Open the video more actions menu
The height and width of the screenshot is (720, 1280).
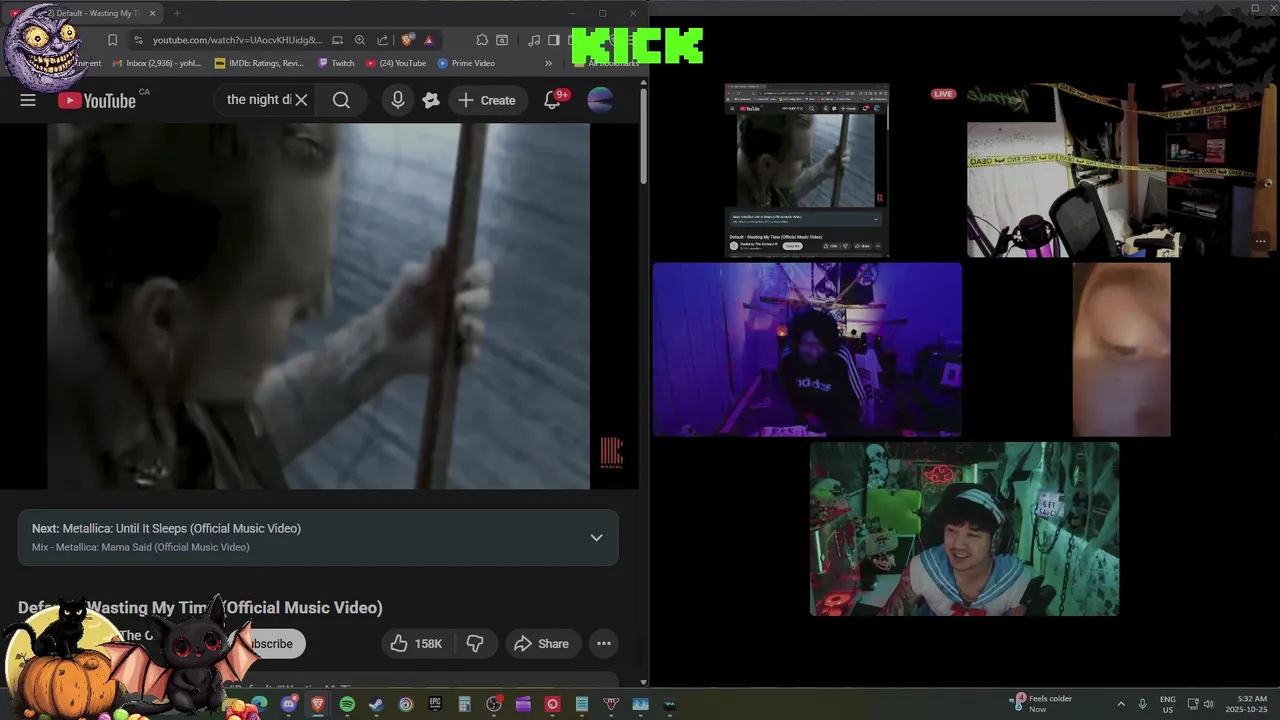pos(604,644)
